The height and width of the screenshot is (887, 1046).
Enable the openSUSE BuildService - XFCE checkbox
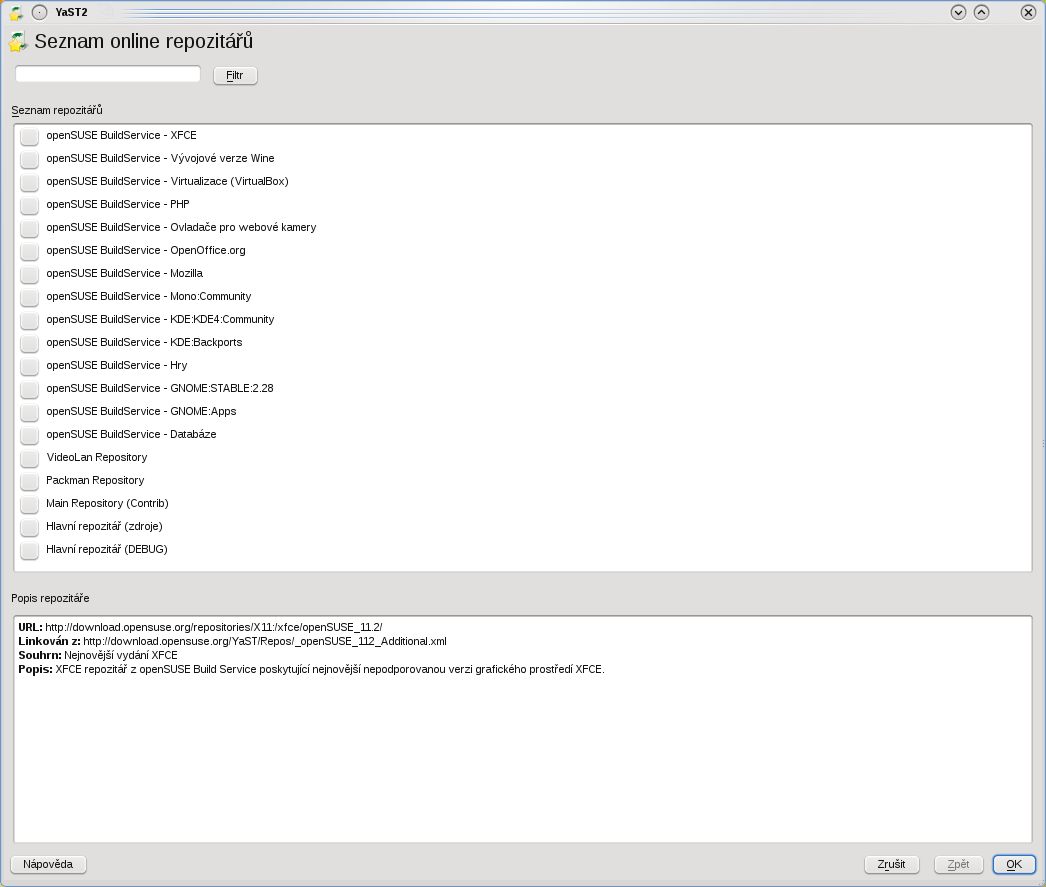pos(29,136)
